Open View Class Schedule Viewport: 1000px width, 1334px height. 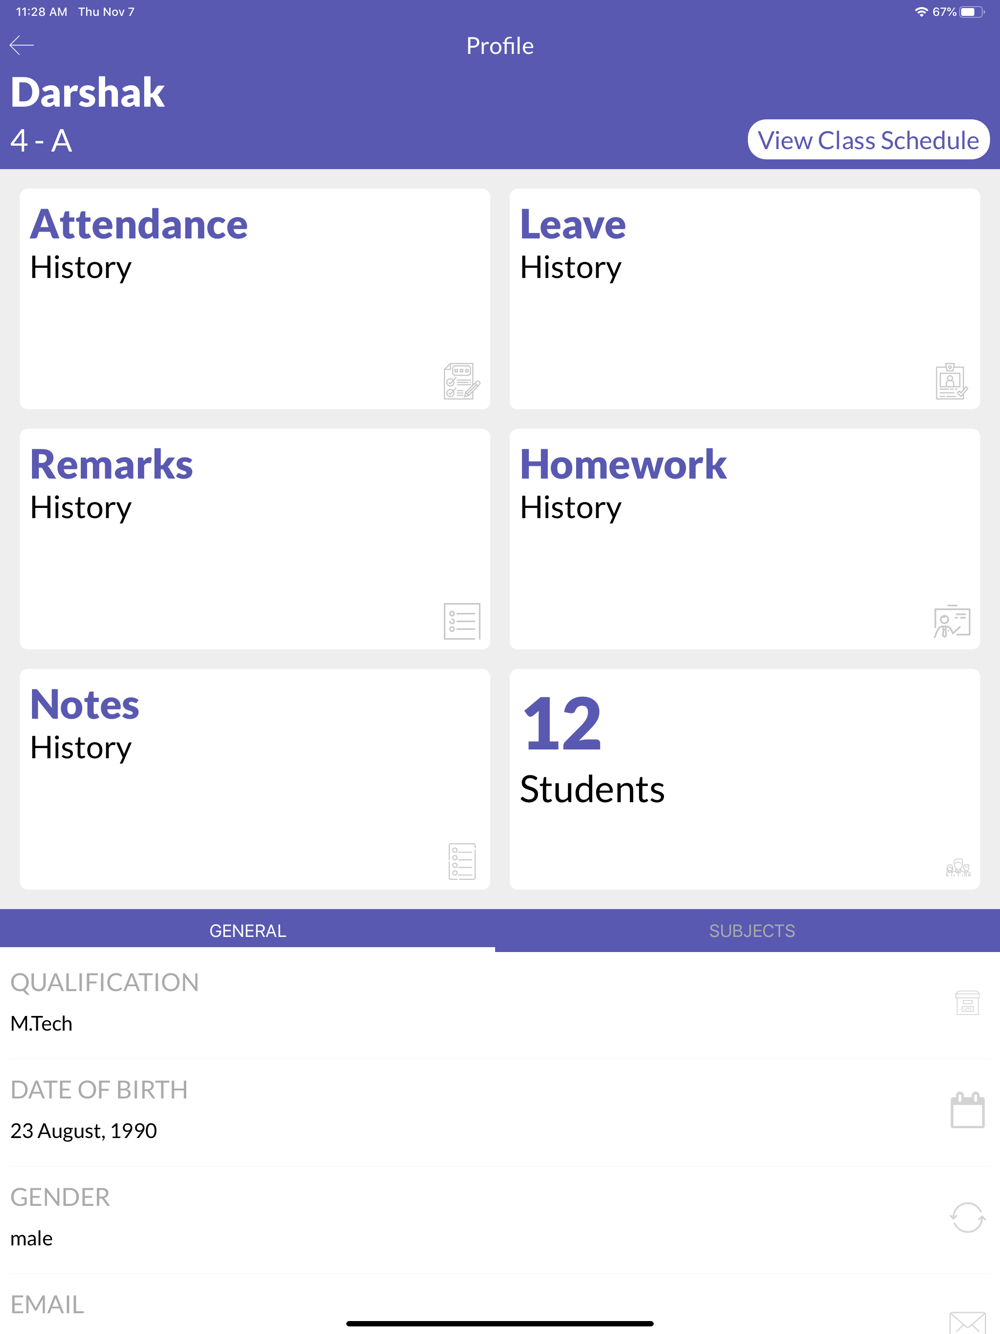point(868,140)
